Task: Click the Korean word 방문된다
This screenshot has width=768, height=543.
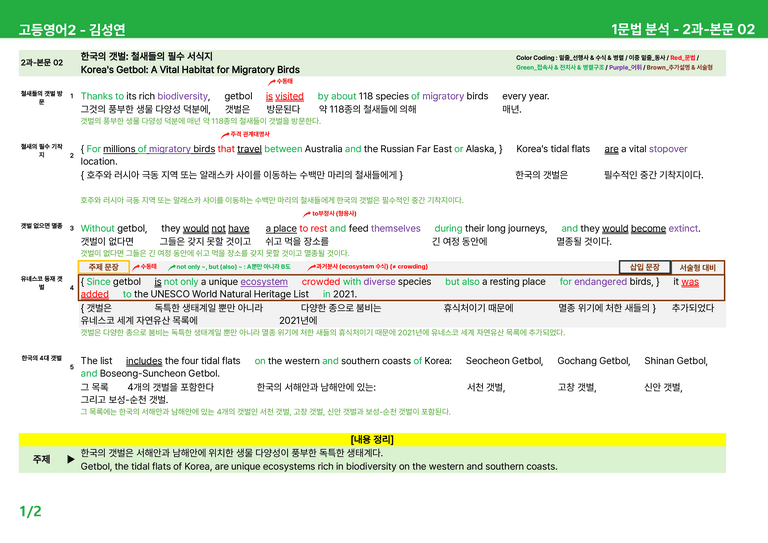Action: tap(283, 109)
